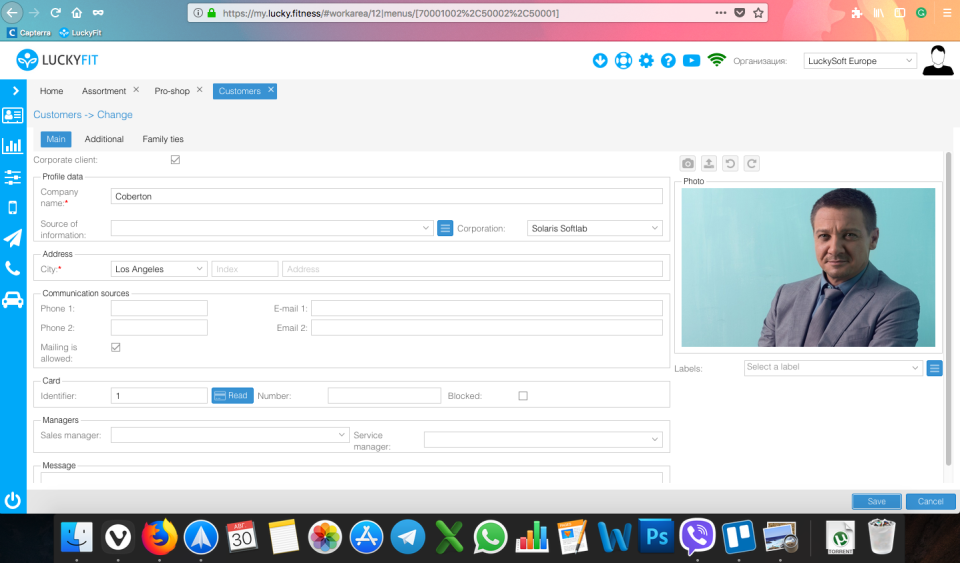Open the Sales manager dropdown
The width and height of the screenshot is (960, 563).
[230, 434]
